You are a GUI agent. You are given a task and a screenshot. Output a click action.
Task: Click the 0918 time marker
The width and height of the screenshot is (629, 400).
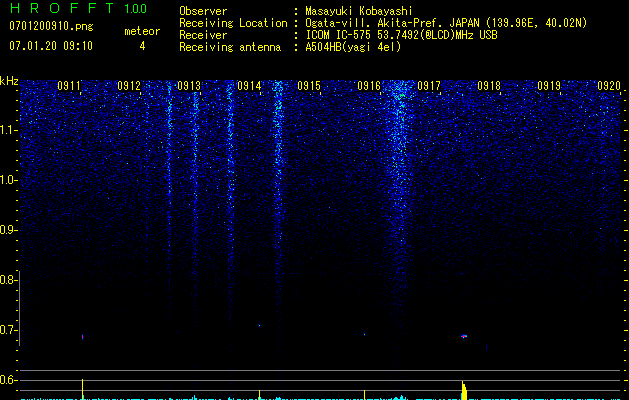coord(489,86)
